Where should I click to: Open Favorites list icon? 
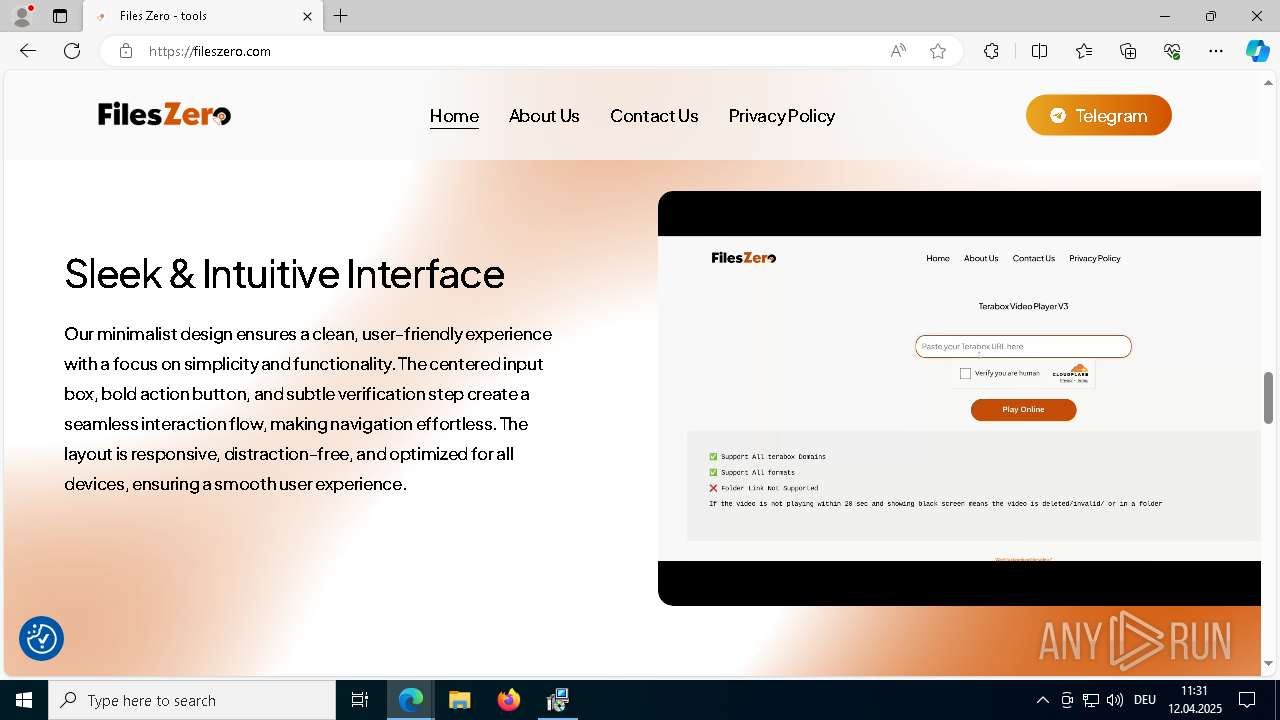point(1084,51)
